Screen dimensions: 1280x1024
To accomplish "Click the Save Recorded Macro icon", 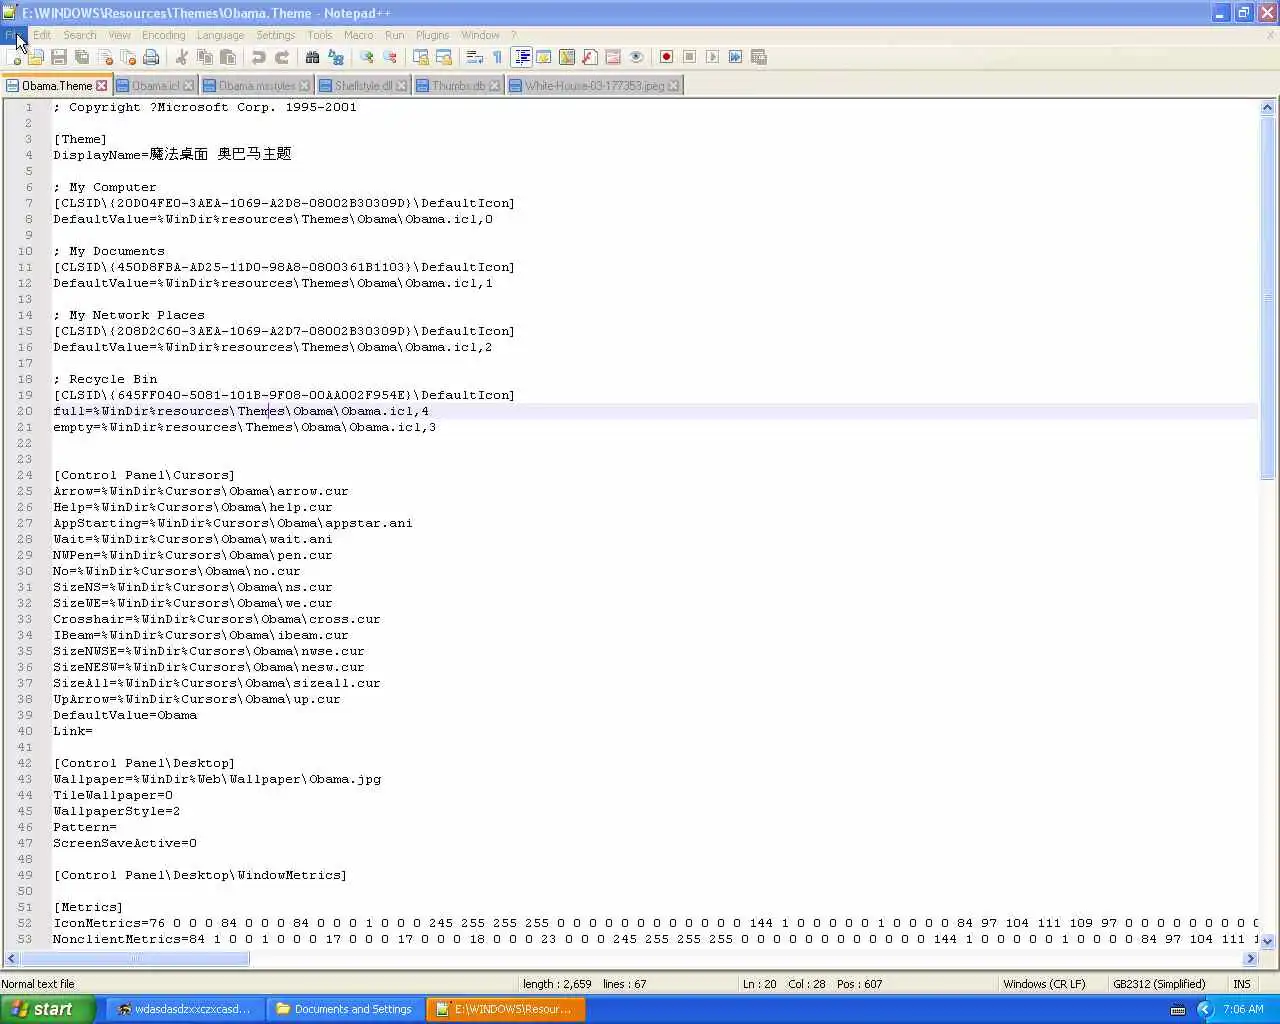I will 759,57.
